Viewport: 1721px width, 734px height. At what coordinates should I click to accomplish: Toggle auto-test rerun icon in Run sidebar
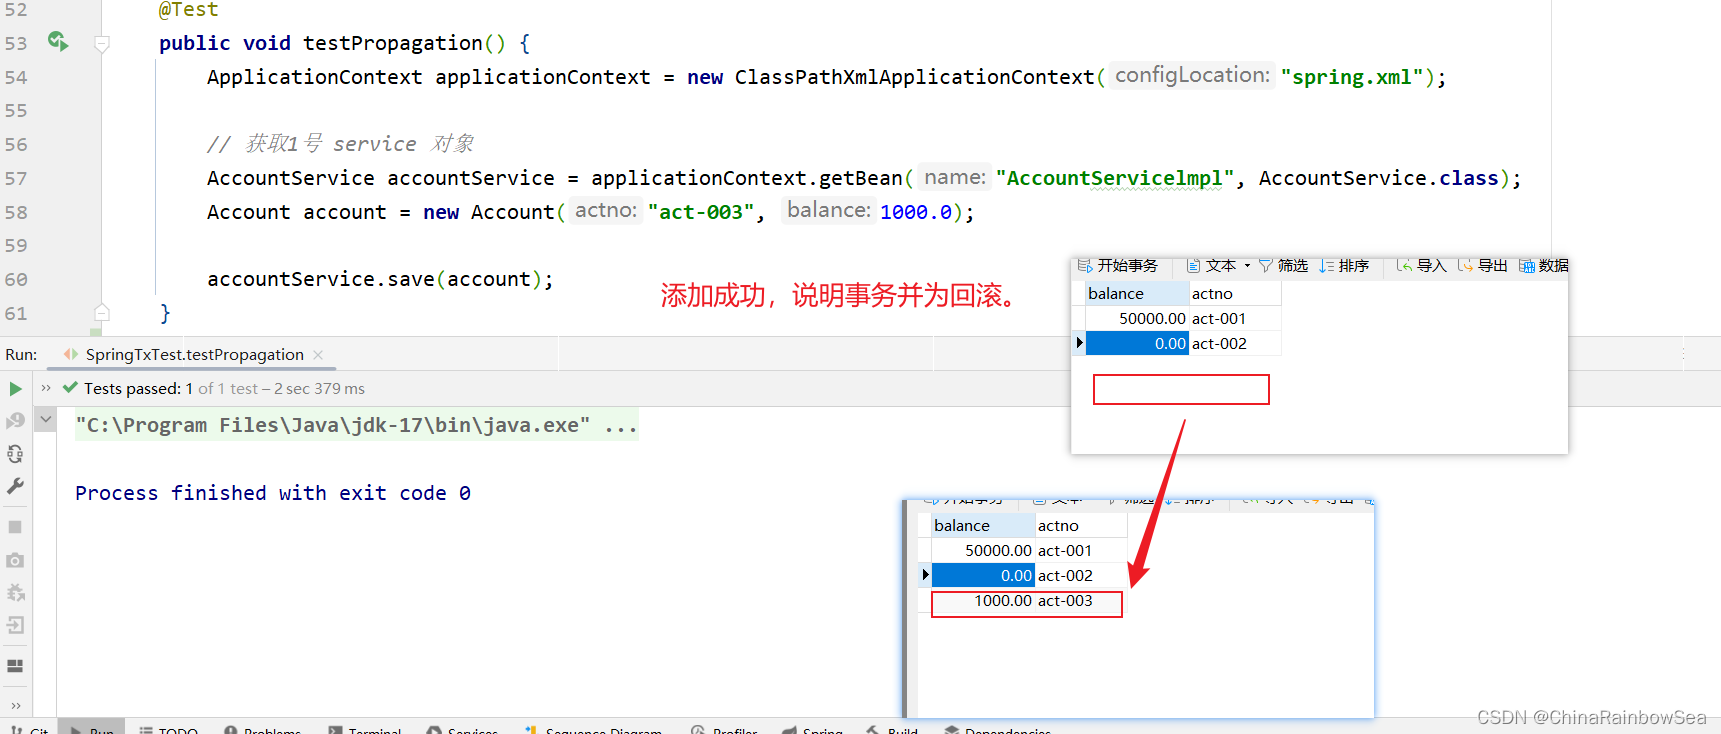(x=15, y=454)
